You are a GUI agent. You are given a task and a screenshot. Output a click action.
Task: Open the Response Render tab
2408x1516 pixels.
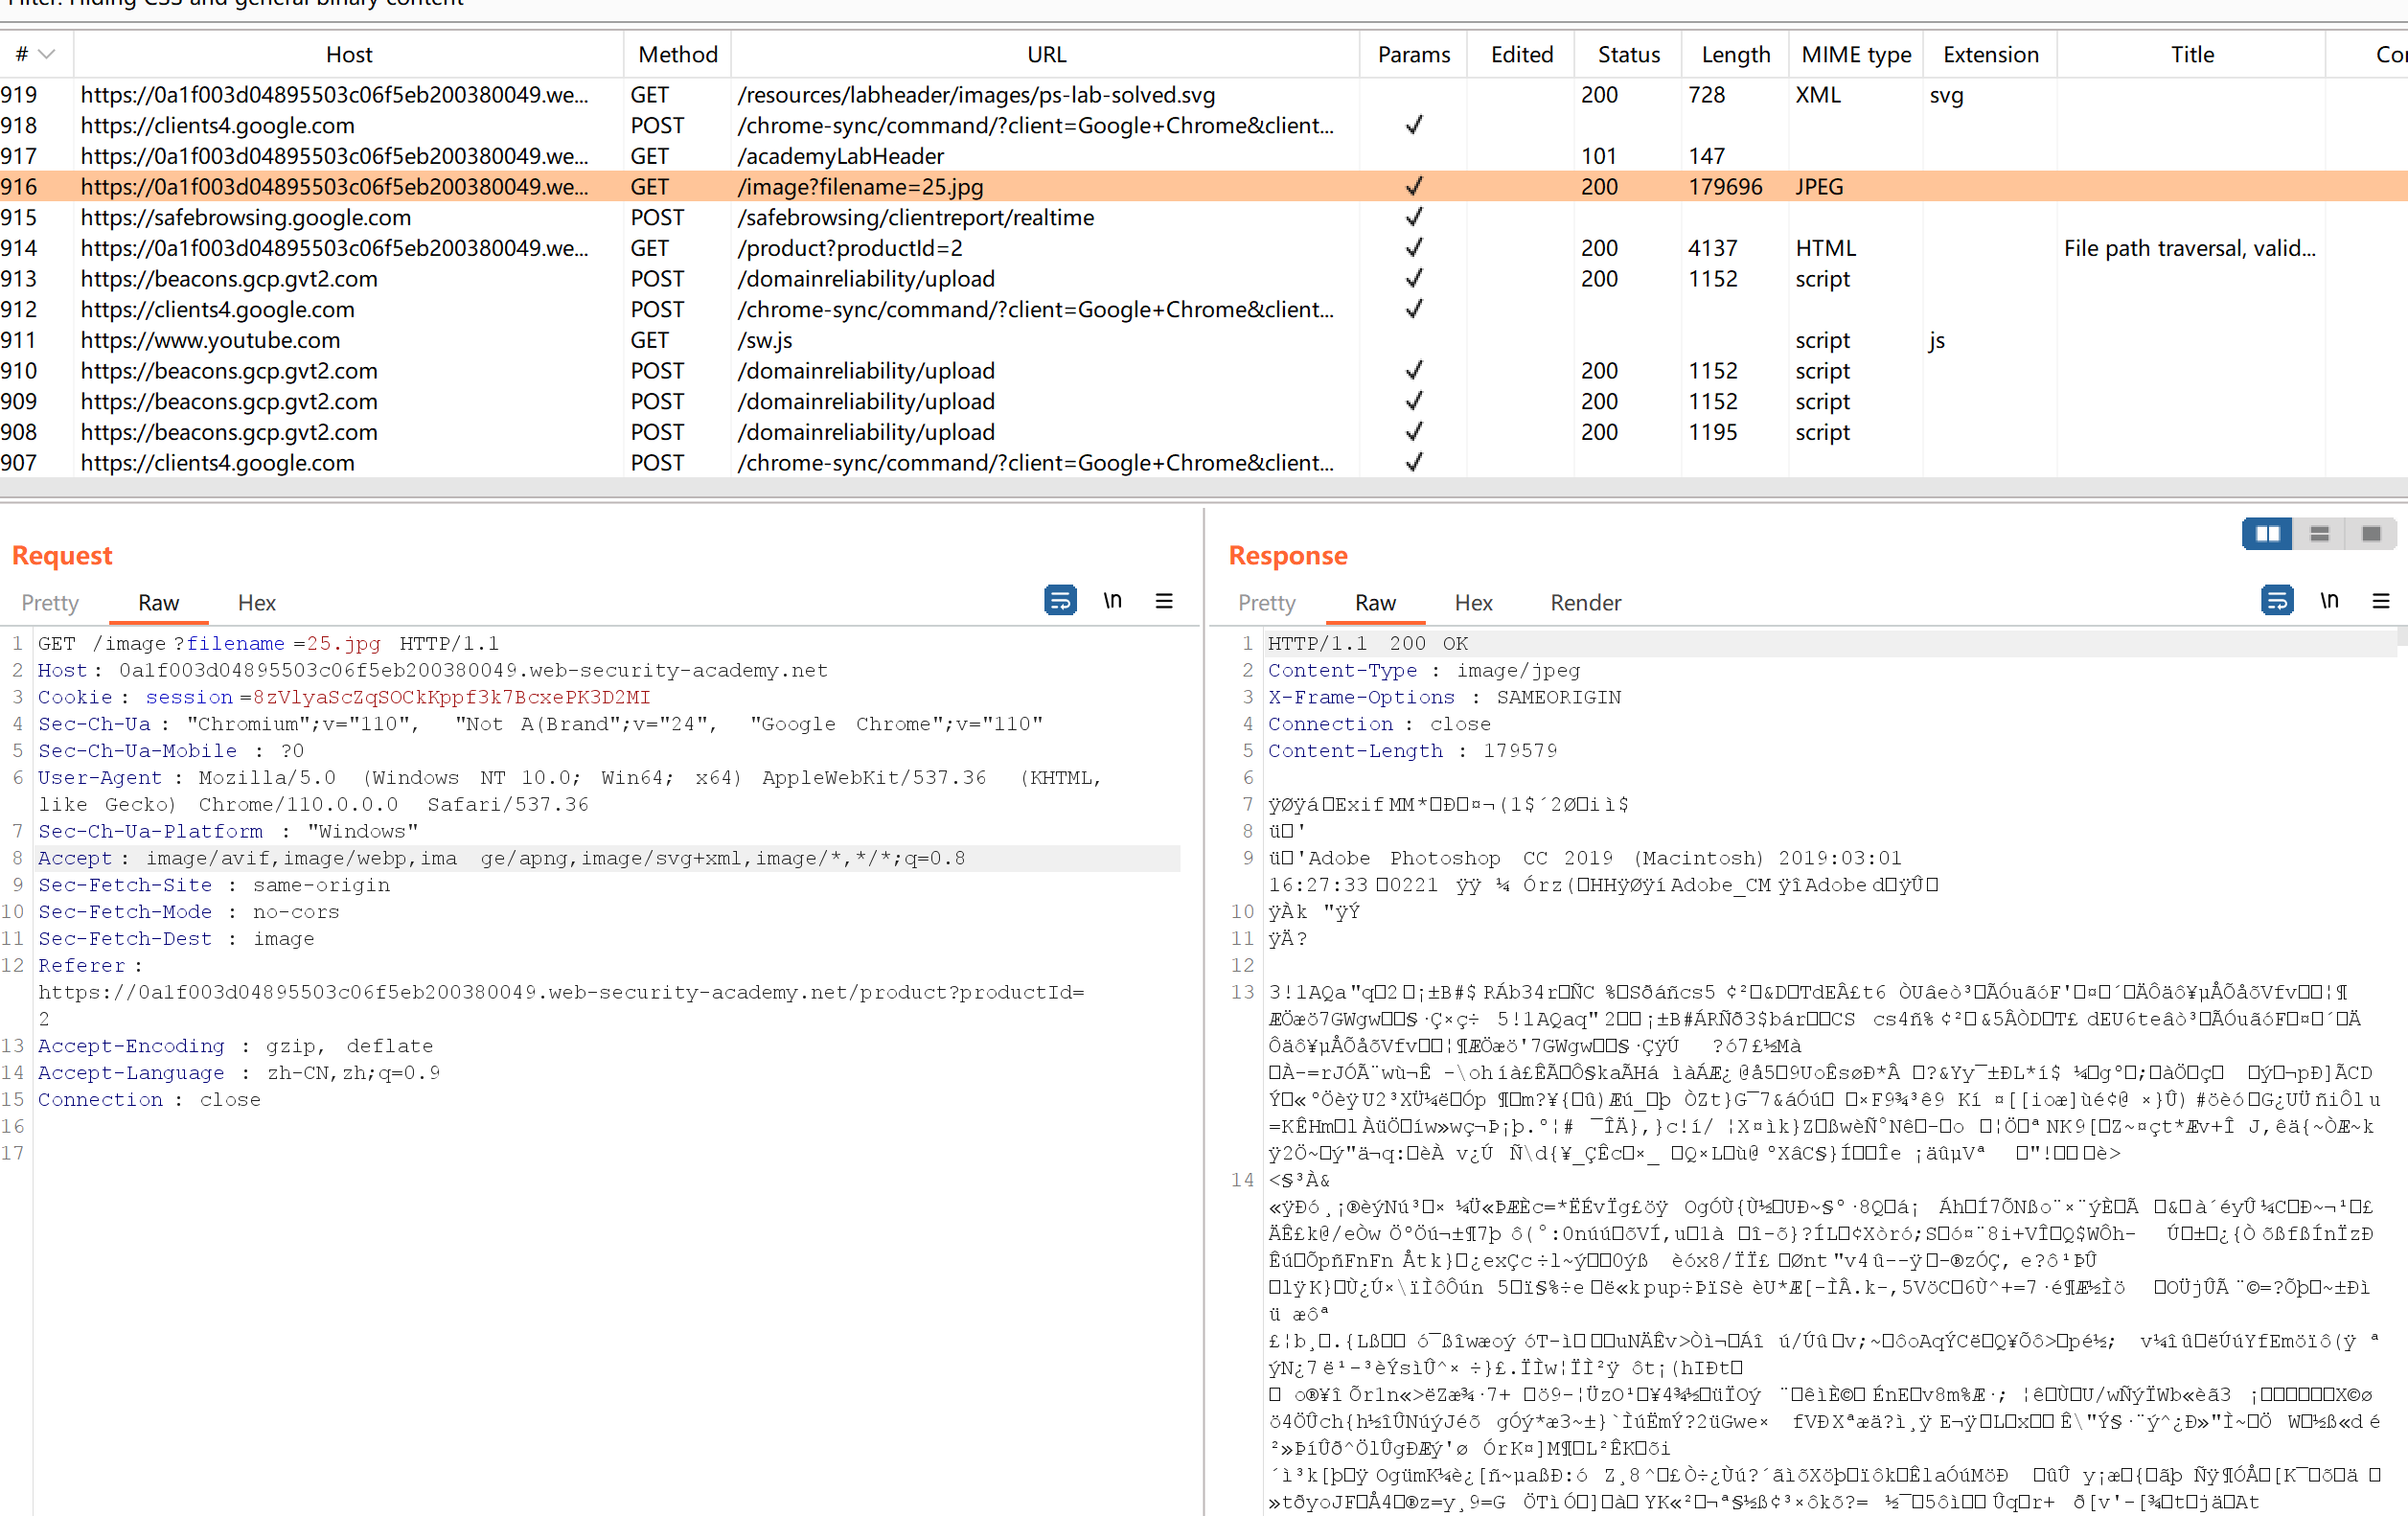pos(1585,603)
